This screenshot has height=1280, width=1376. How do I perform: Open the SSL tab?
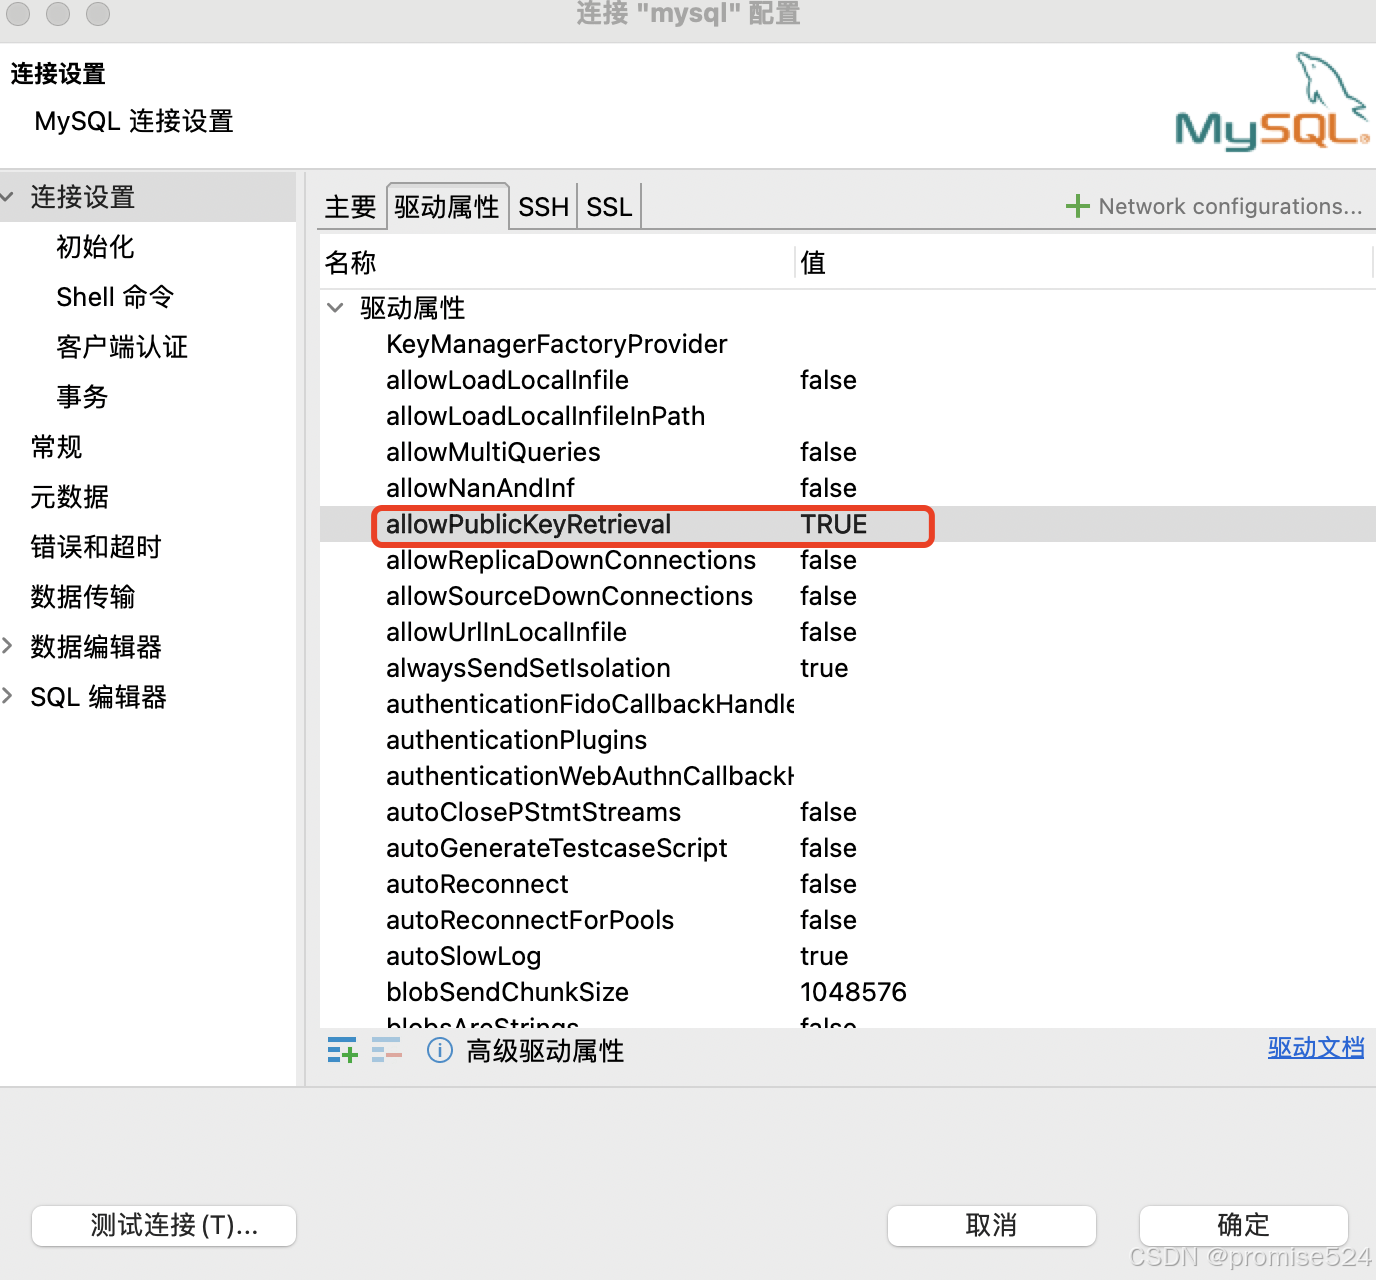click(609, 207)
